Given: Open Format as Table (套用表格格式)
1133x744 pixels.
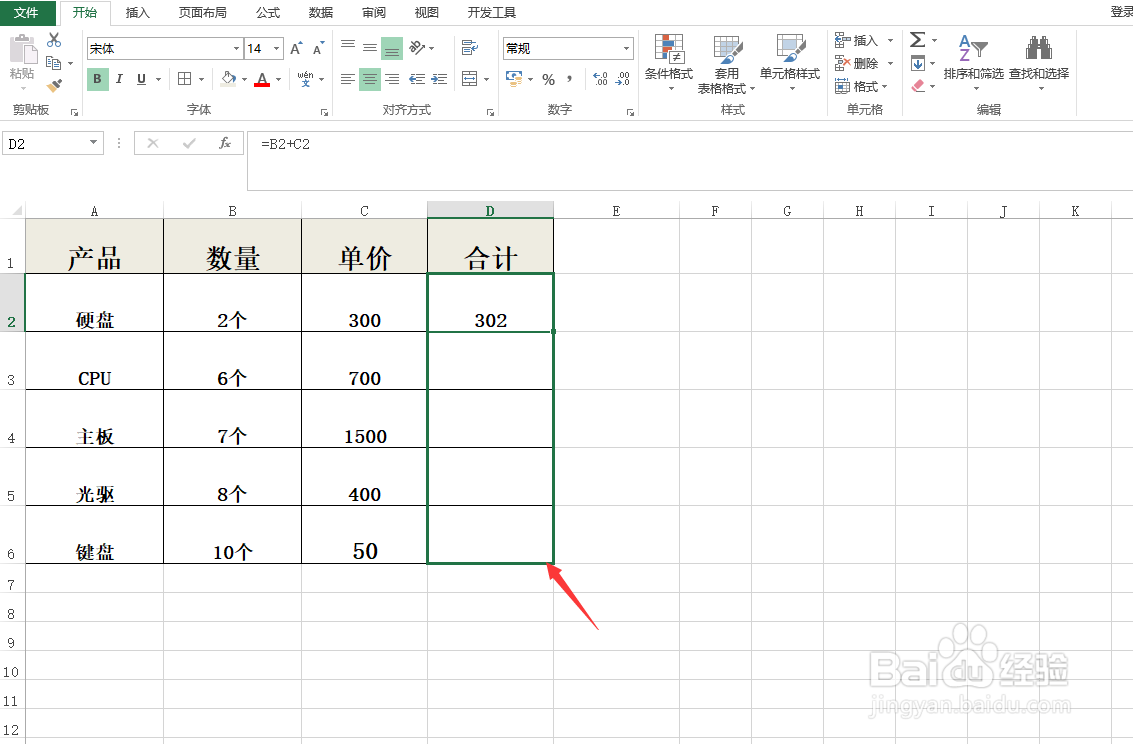Looking at the screenshot, I should pyautogui.click(x=726, y=64).
